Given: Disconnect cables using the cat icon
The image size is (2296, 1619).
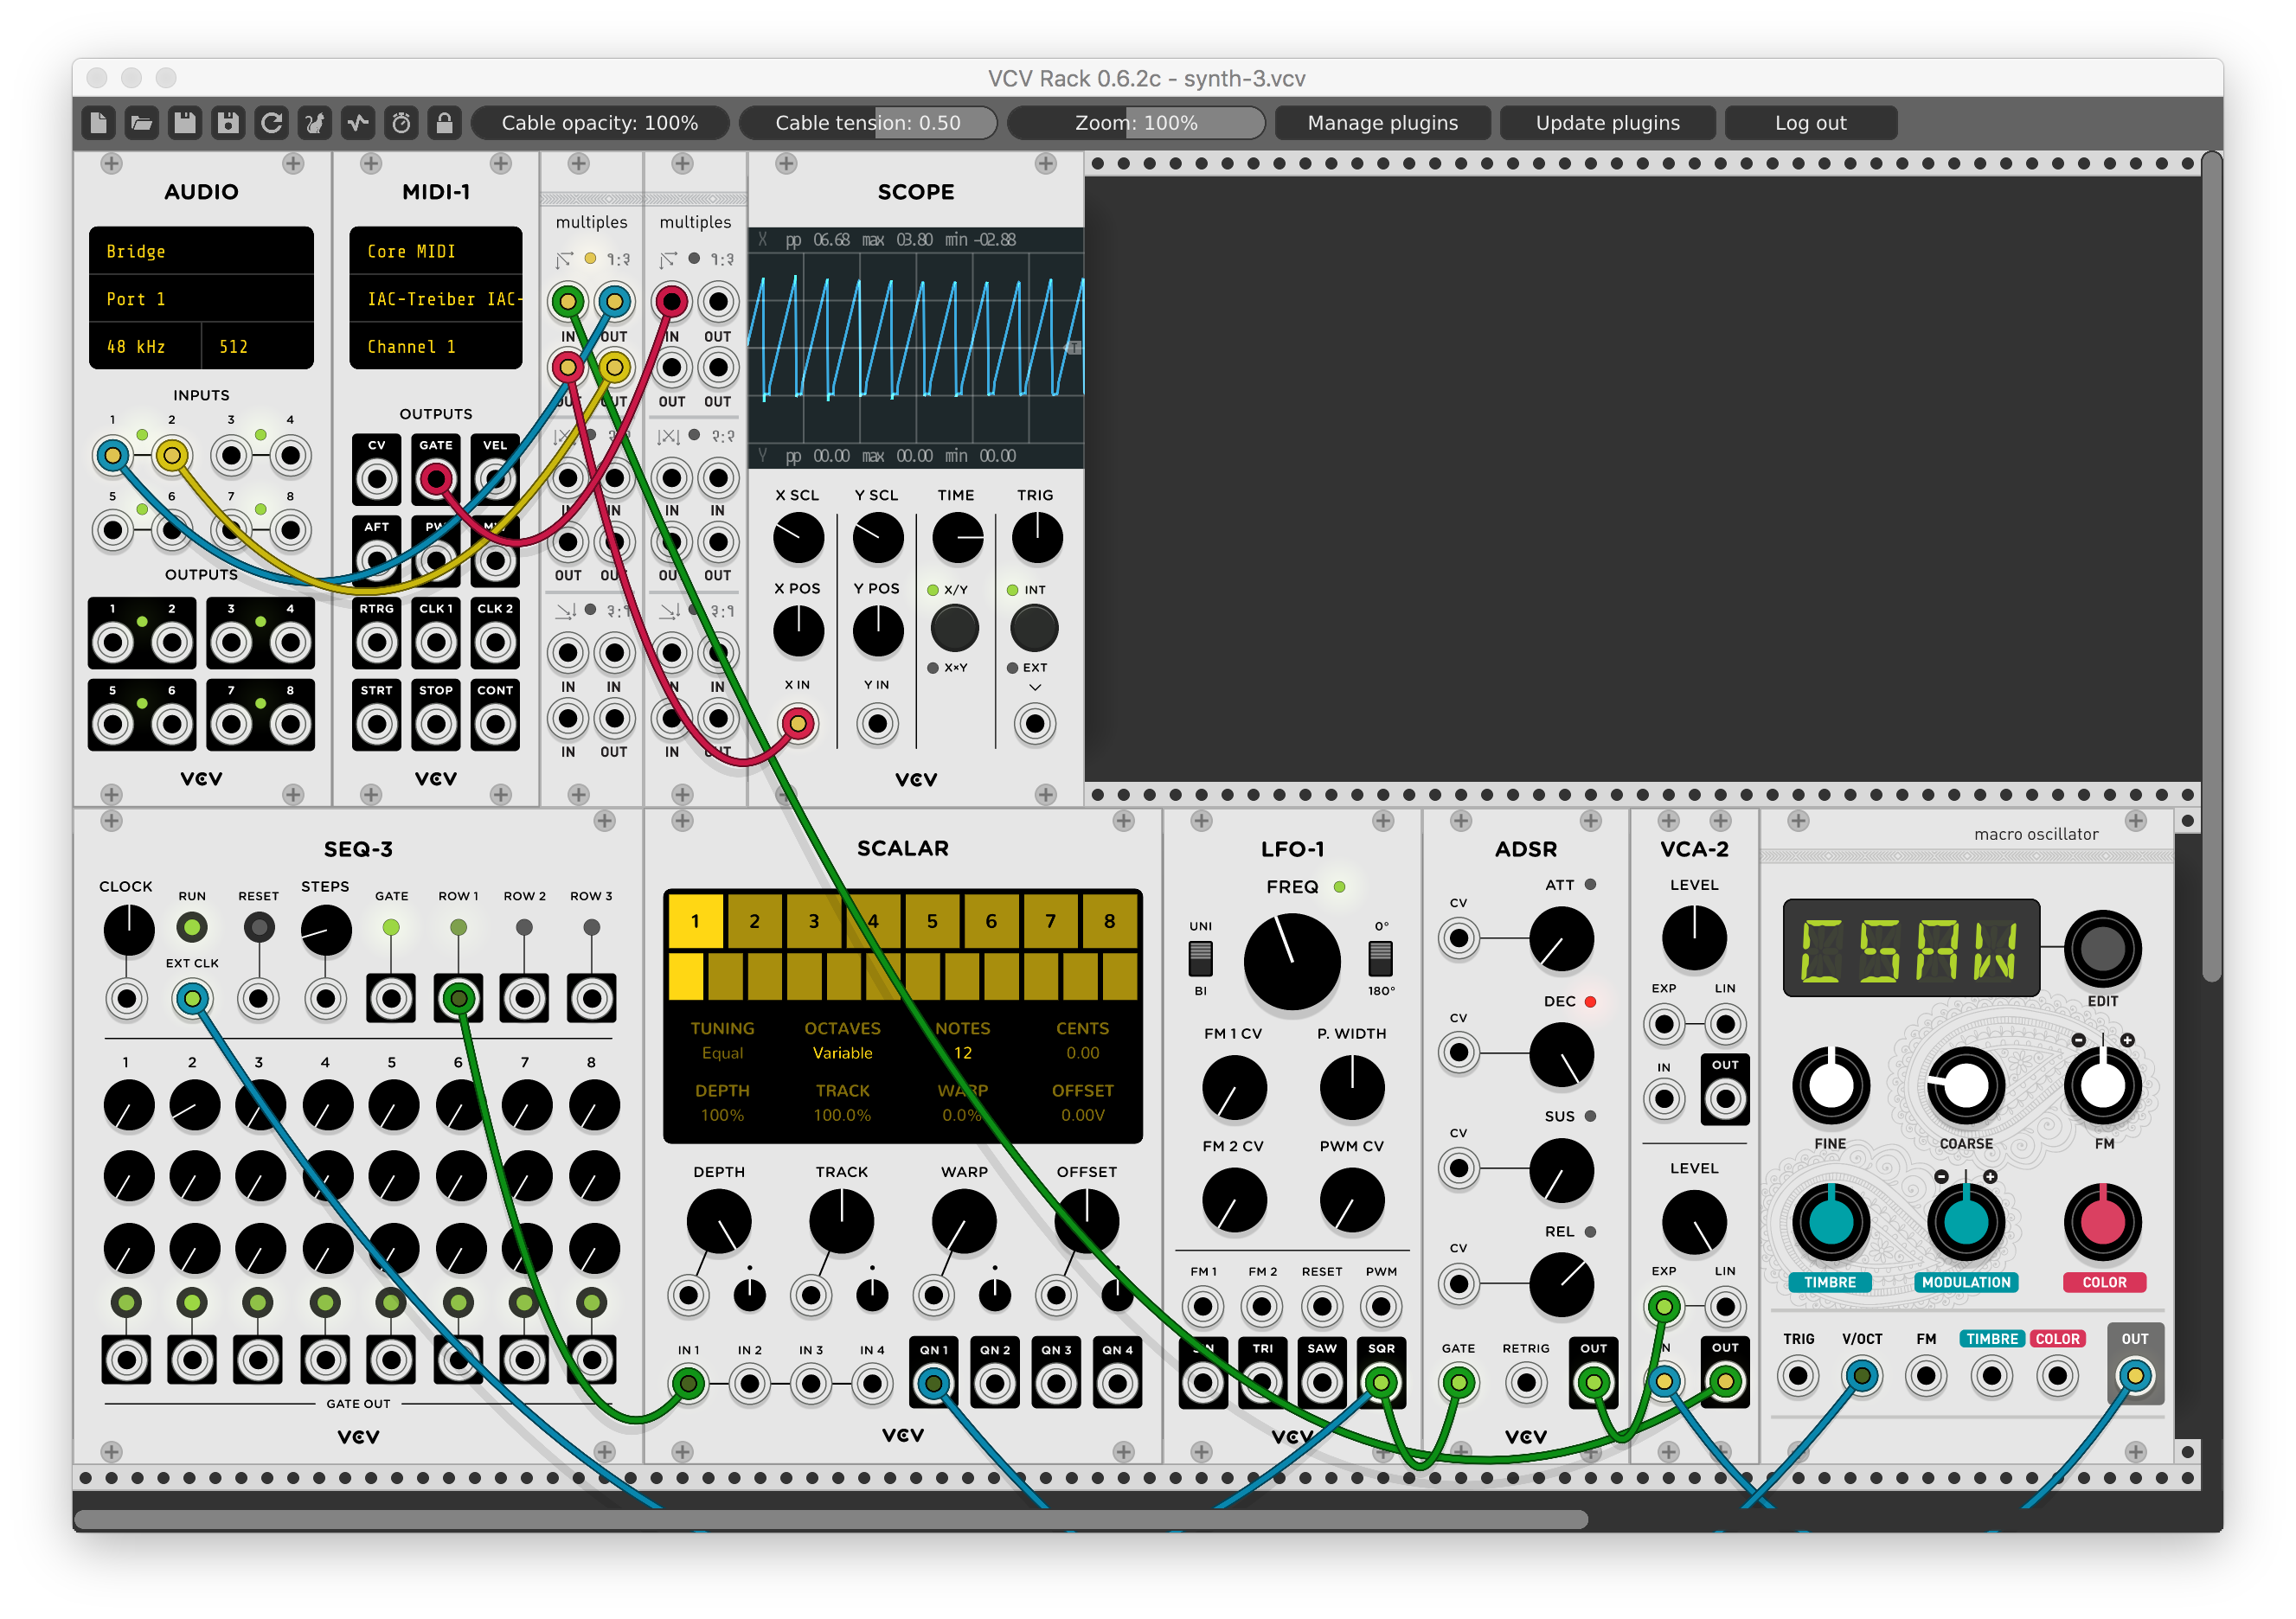Looking at the screenshot, I should tap(314, 123).
